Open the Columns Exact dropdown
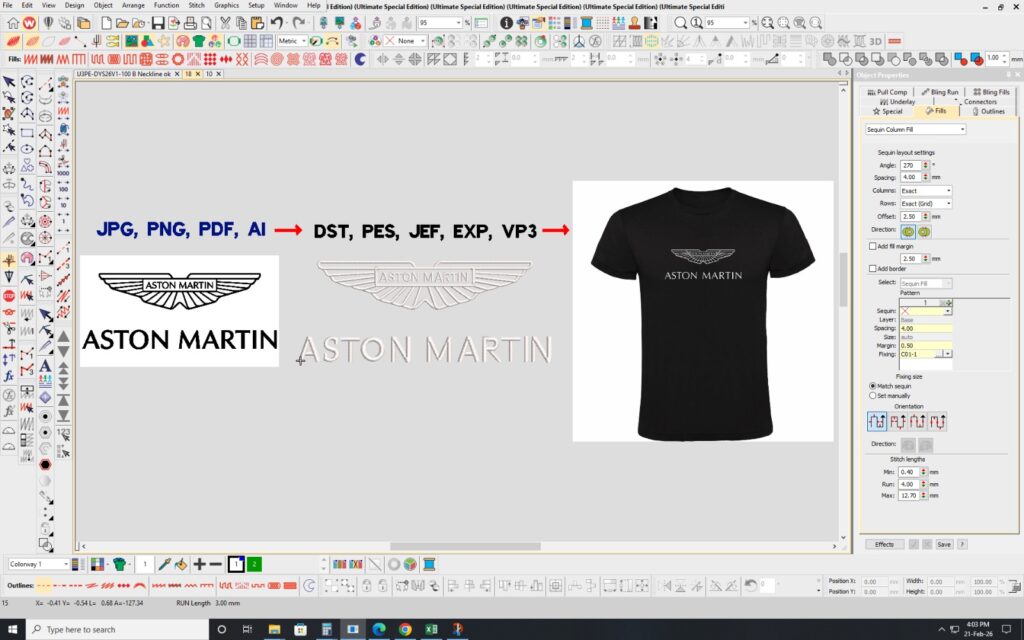 [x=926, y=191]
